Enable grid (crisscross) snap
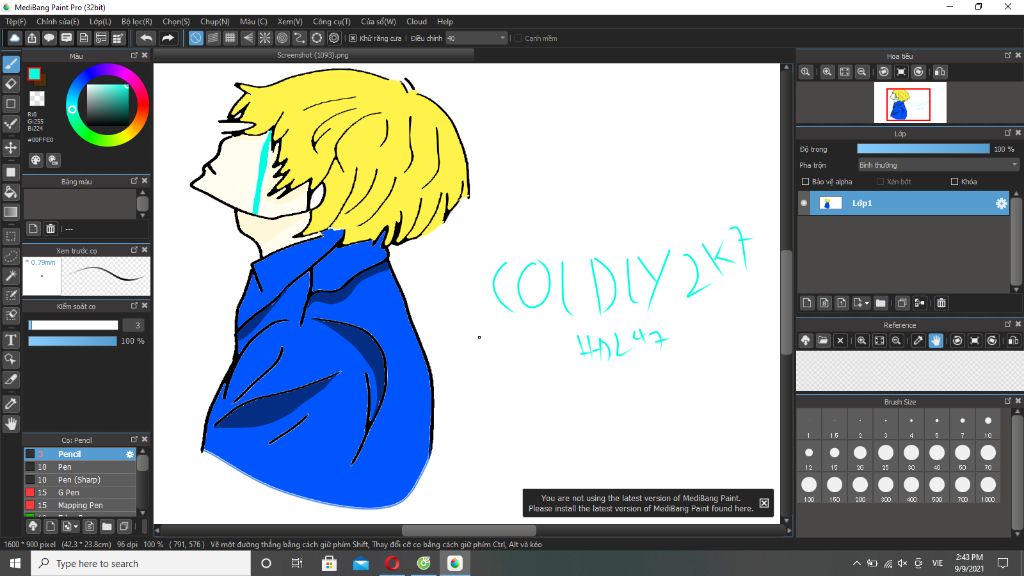 [x=230, y=39]
